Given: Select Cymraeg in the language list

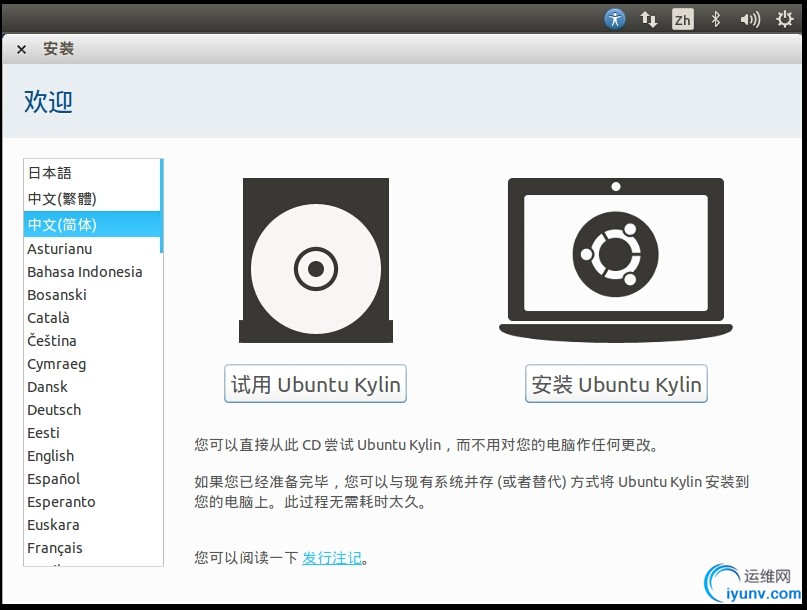Looking at the screenshot, I should (x=92, y=364).
